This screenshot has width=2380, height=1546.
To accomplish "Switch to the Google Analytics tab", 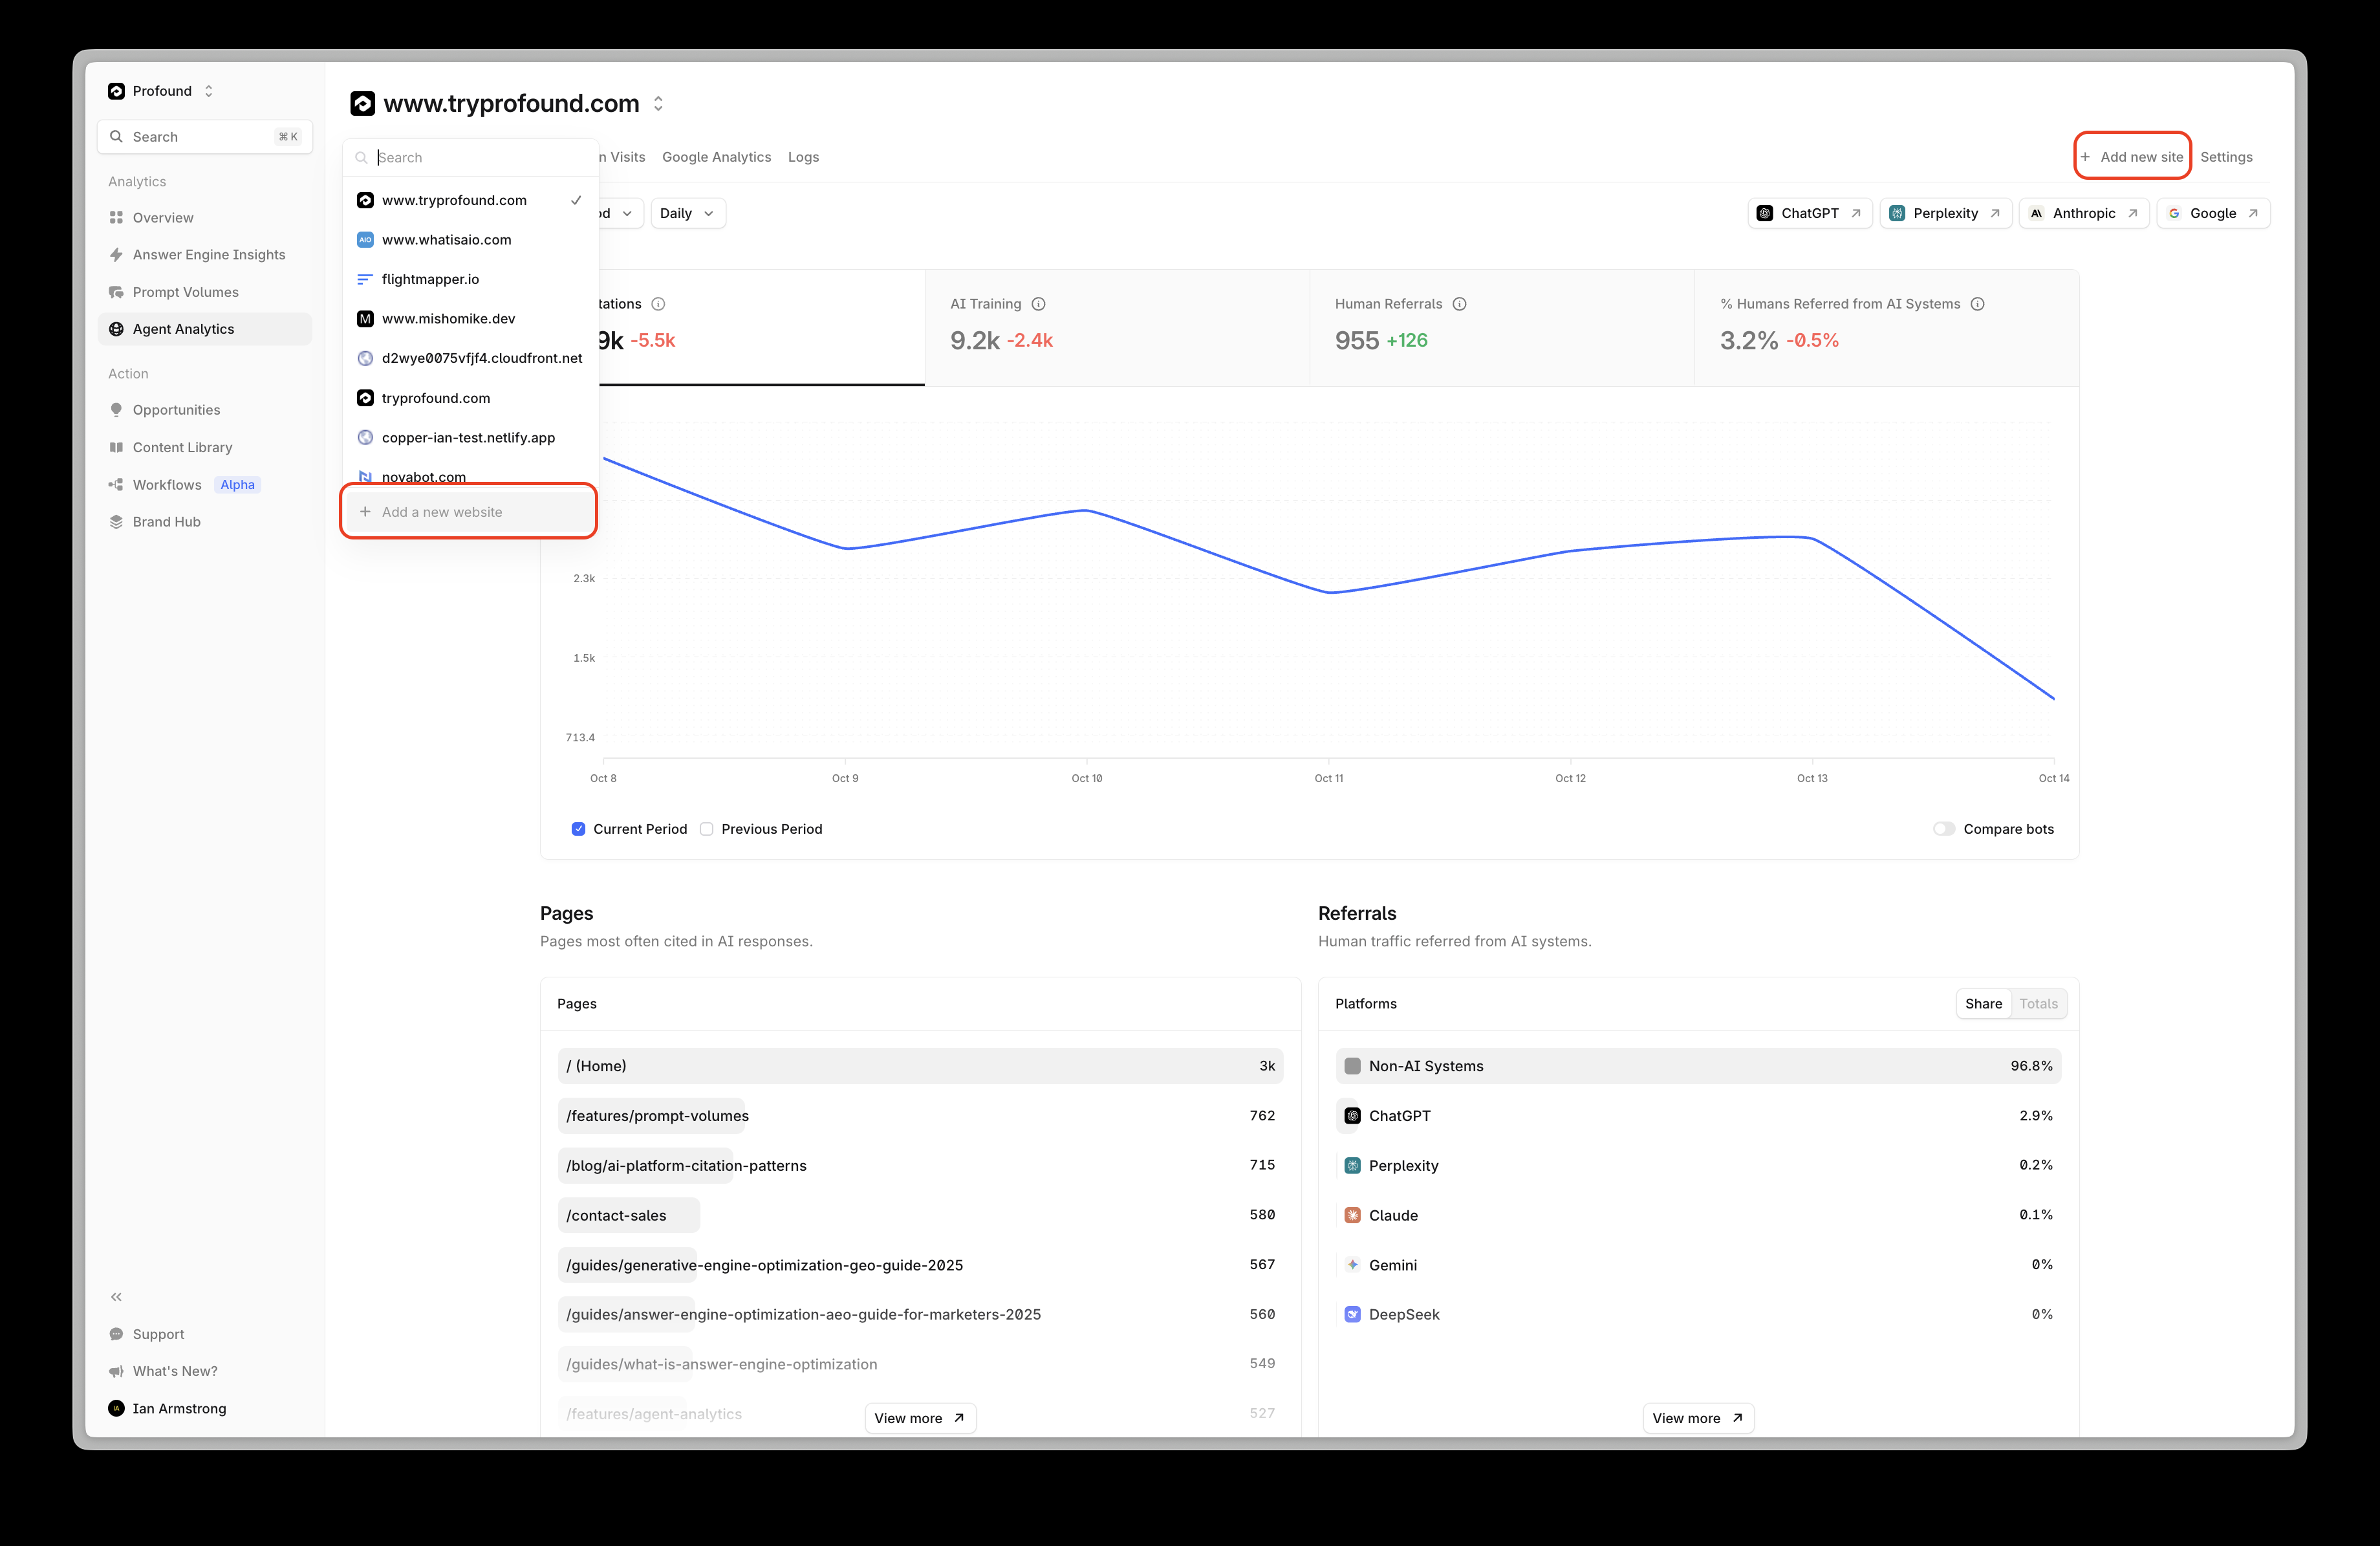I will pyautogui.click(x=716, y=157).
